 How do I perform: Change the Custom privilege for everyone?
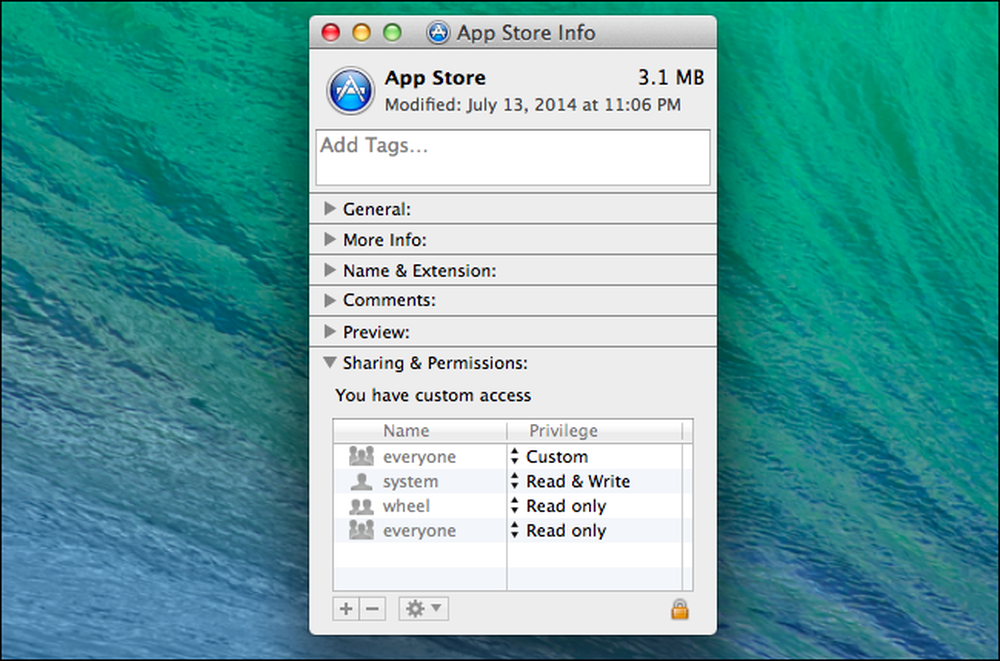click(550, 456)
